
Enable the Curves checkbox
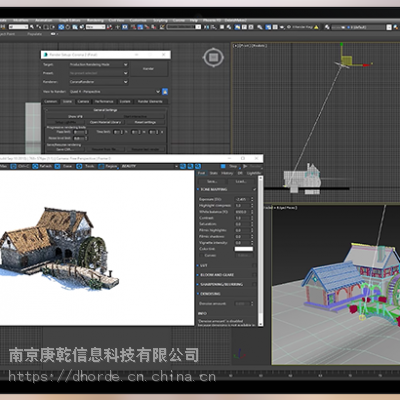201,255
